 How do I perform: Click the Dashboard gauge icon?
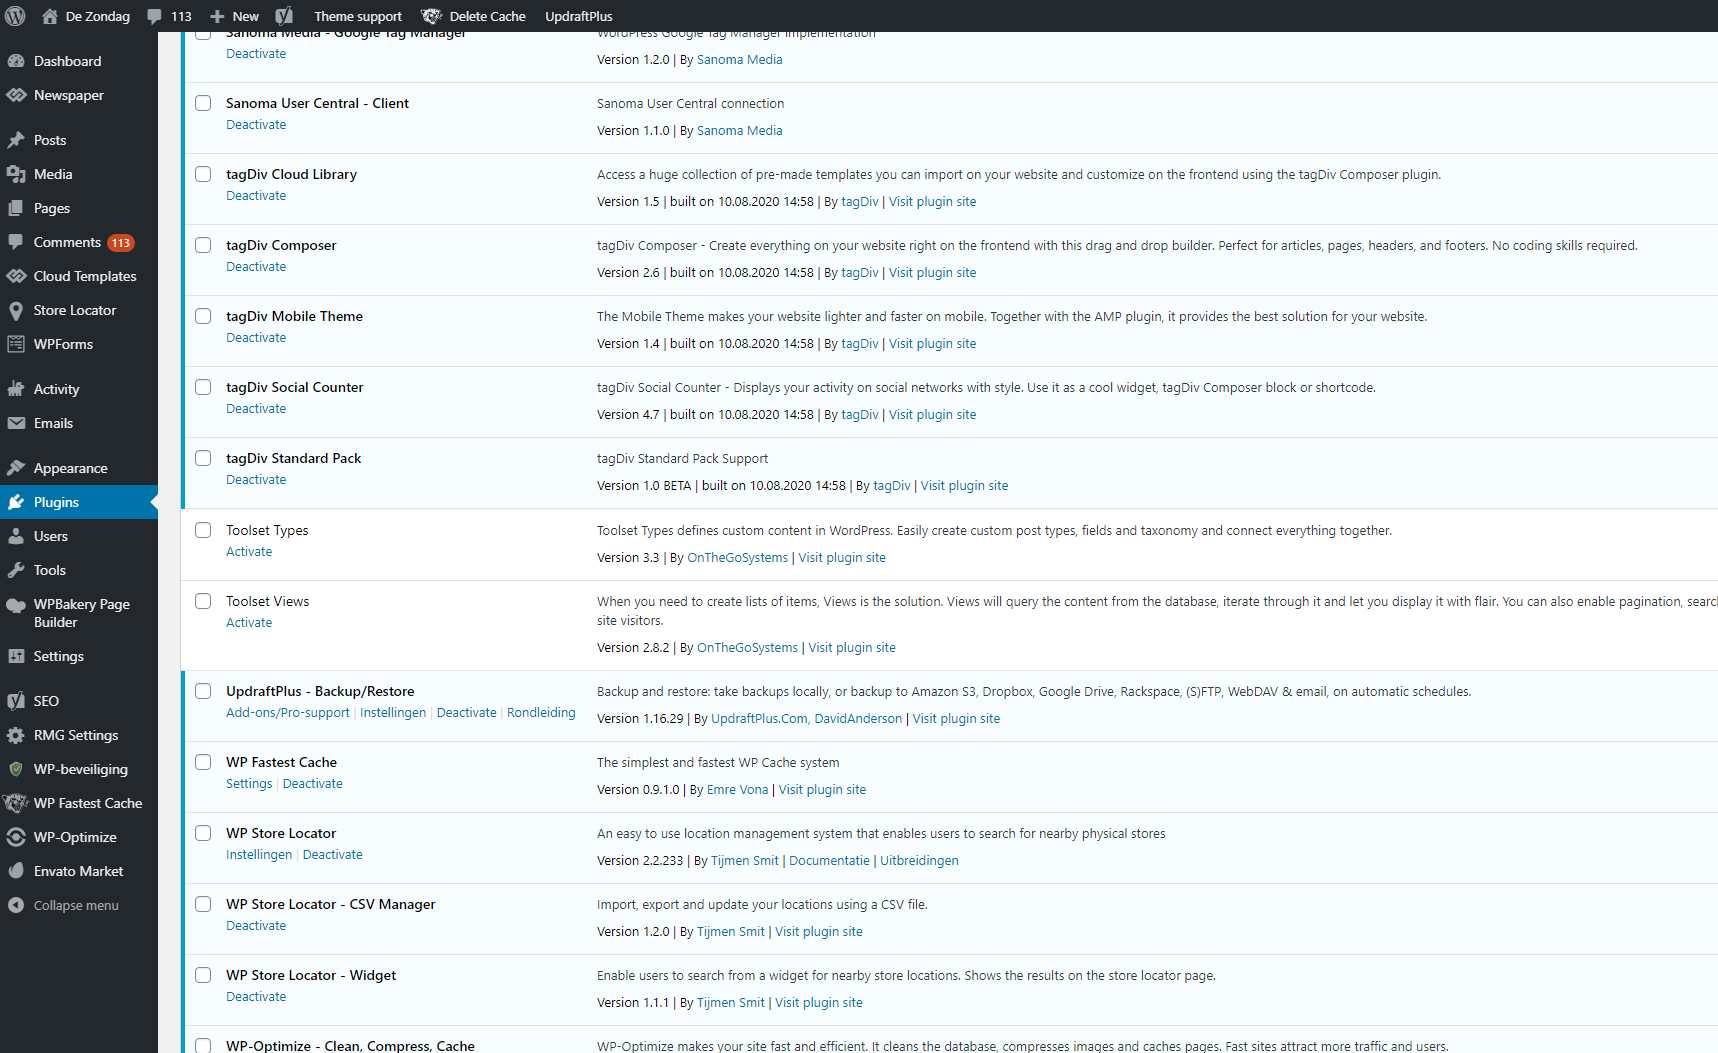coord(16,61)
